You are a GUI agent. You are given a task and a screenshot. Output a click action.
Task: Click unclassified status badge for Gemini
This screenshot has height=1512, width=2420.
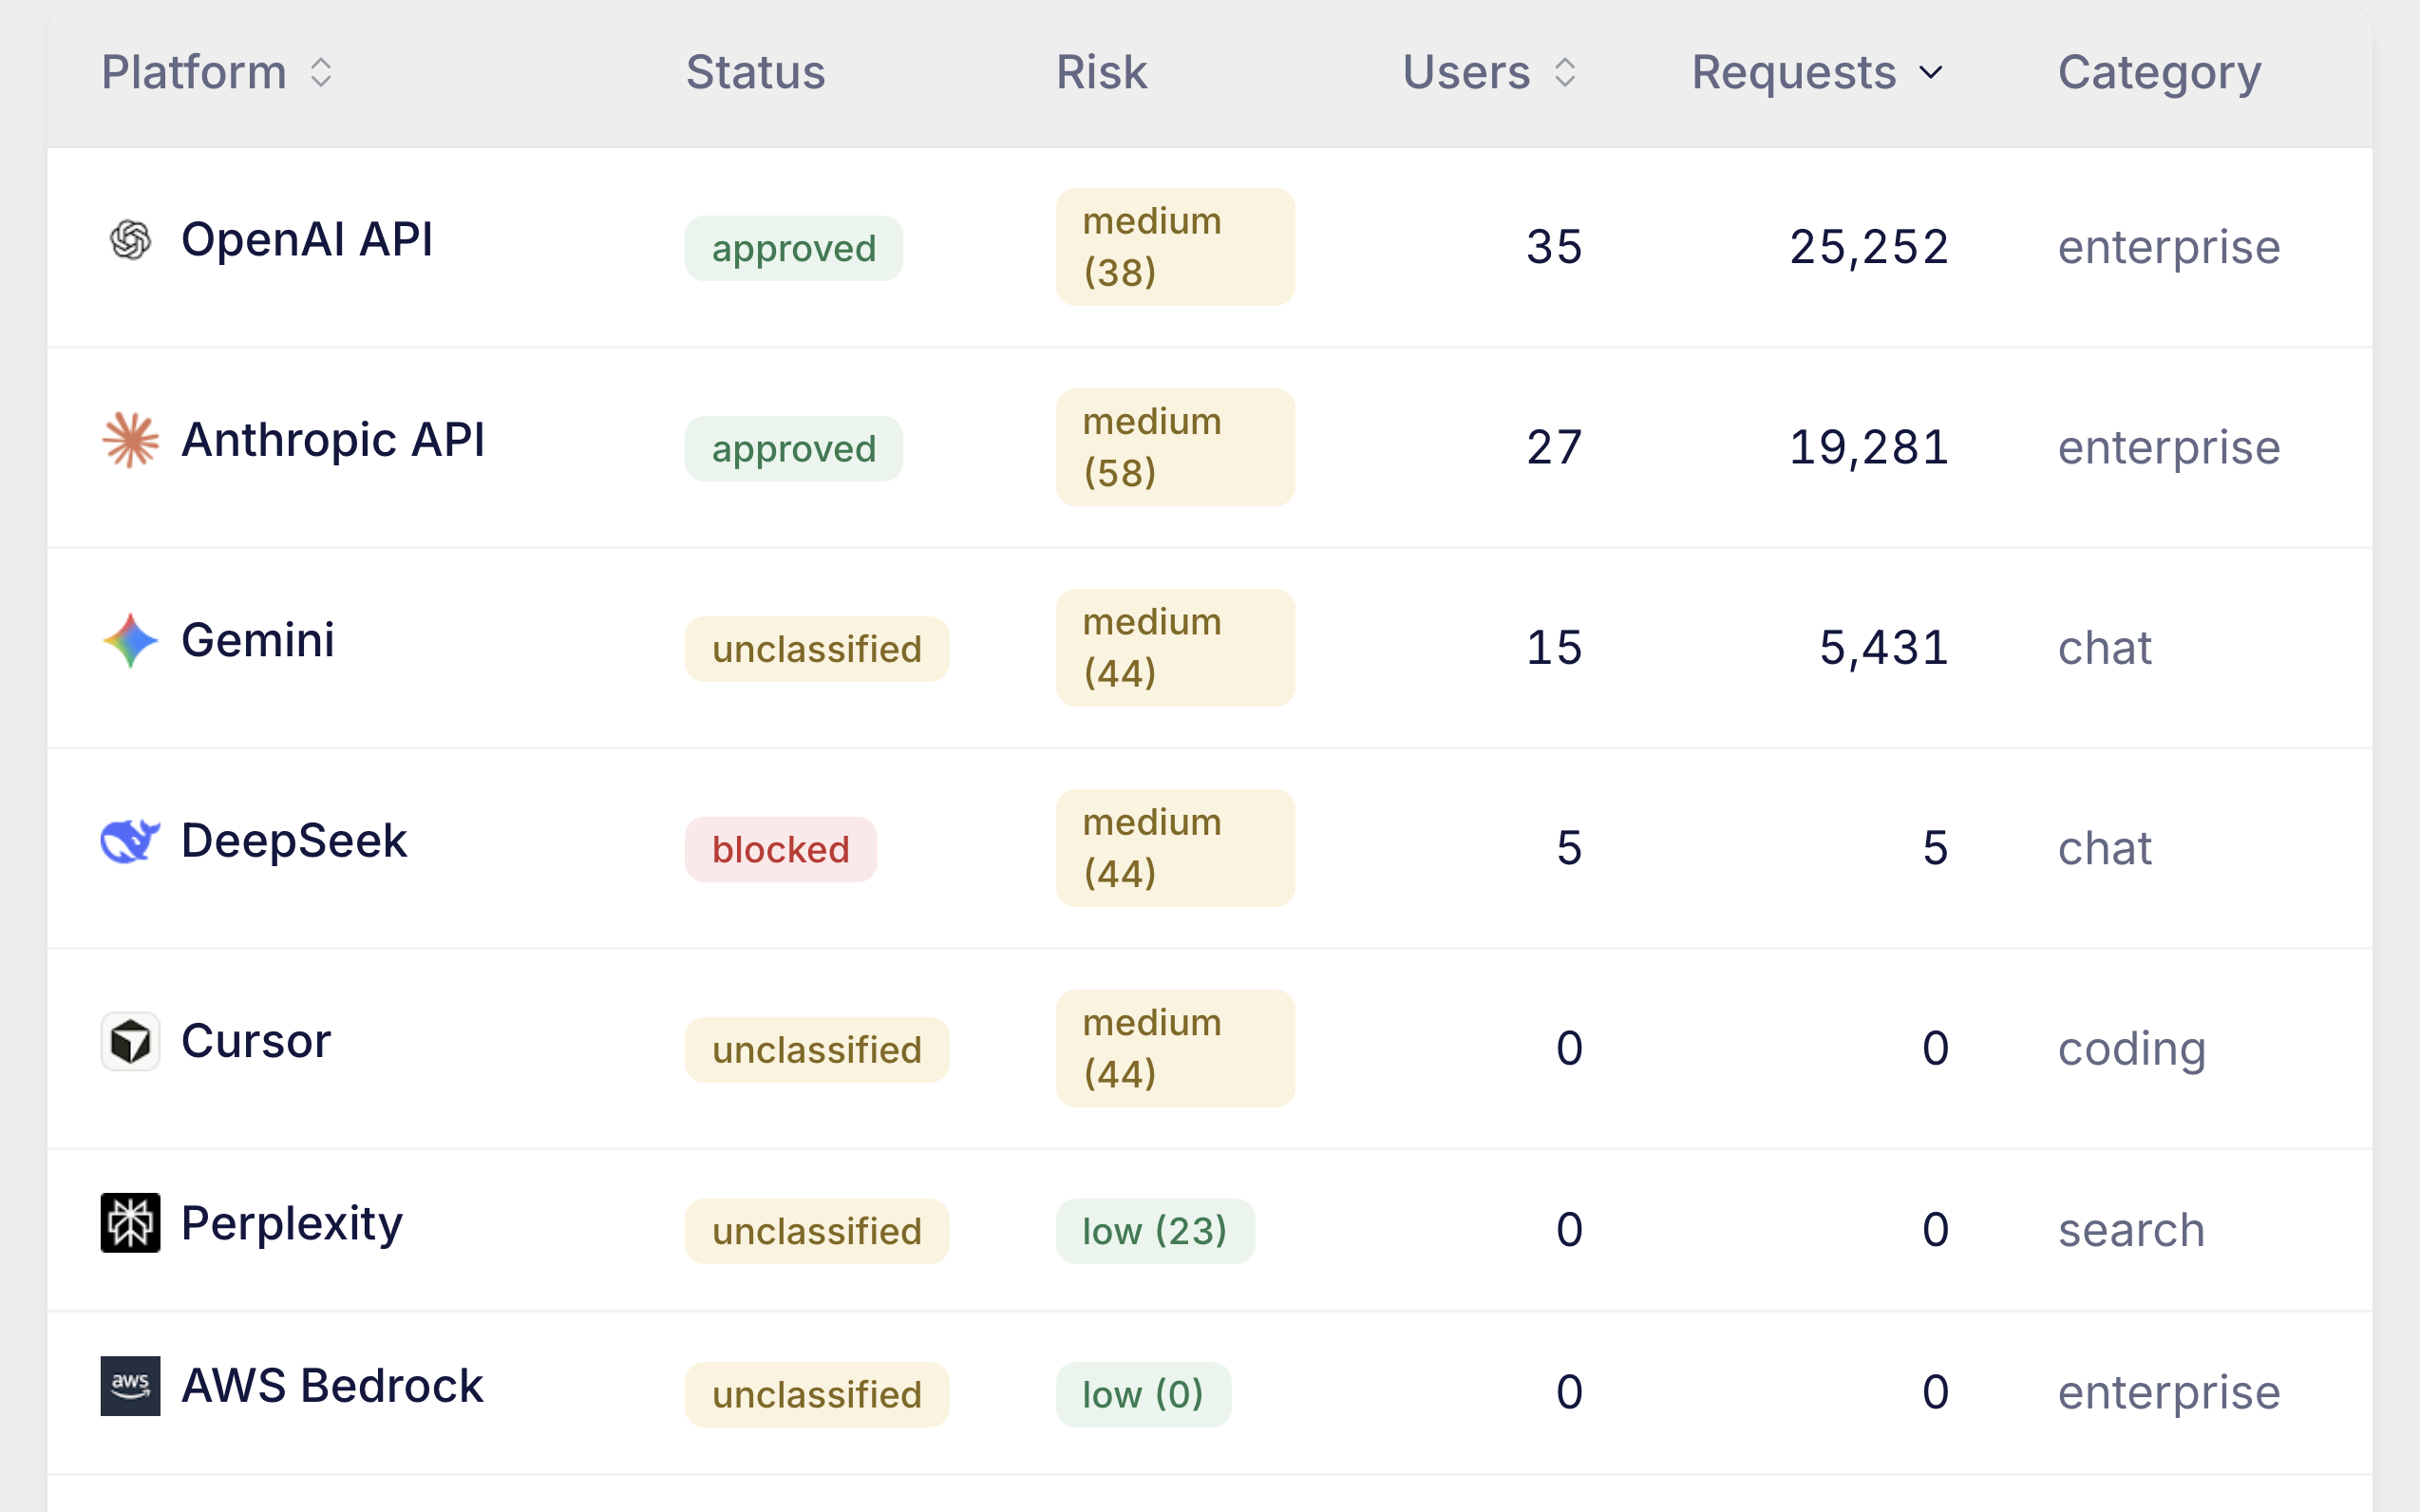817,649
